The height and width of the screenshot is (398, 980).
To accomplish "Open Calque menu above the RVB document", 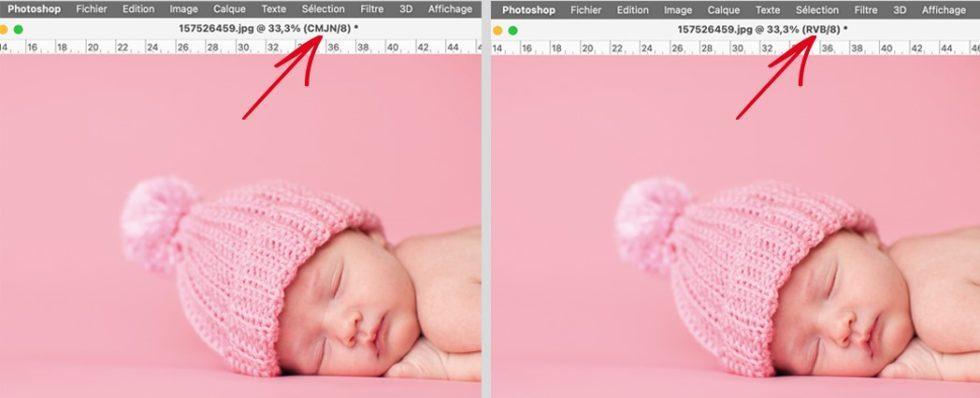I will 724,10.
